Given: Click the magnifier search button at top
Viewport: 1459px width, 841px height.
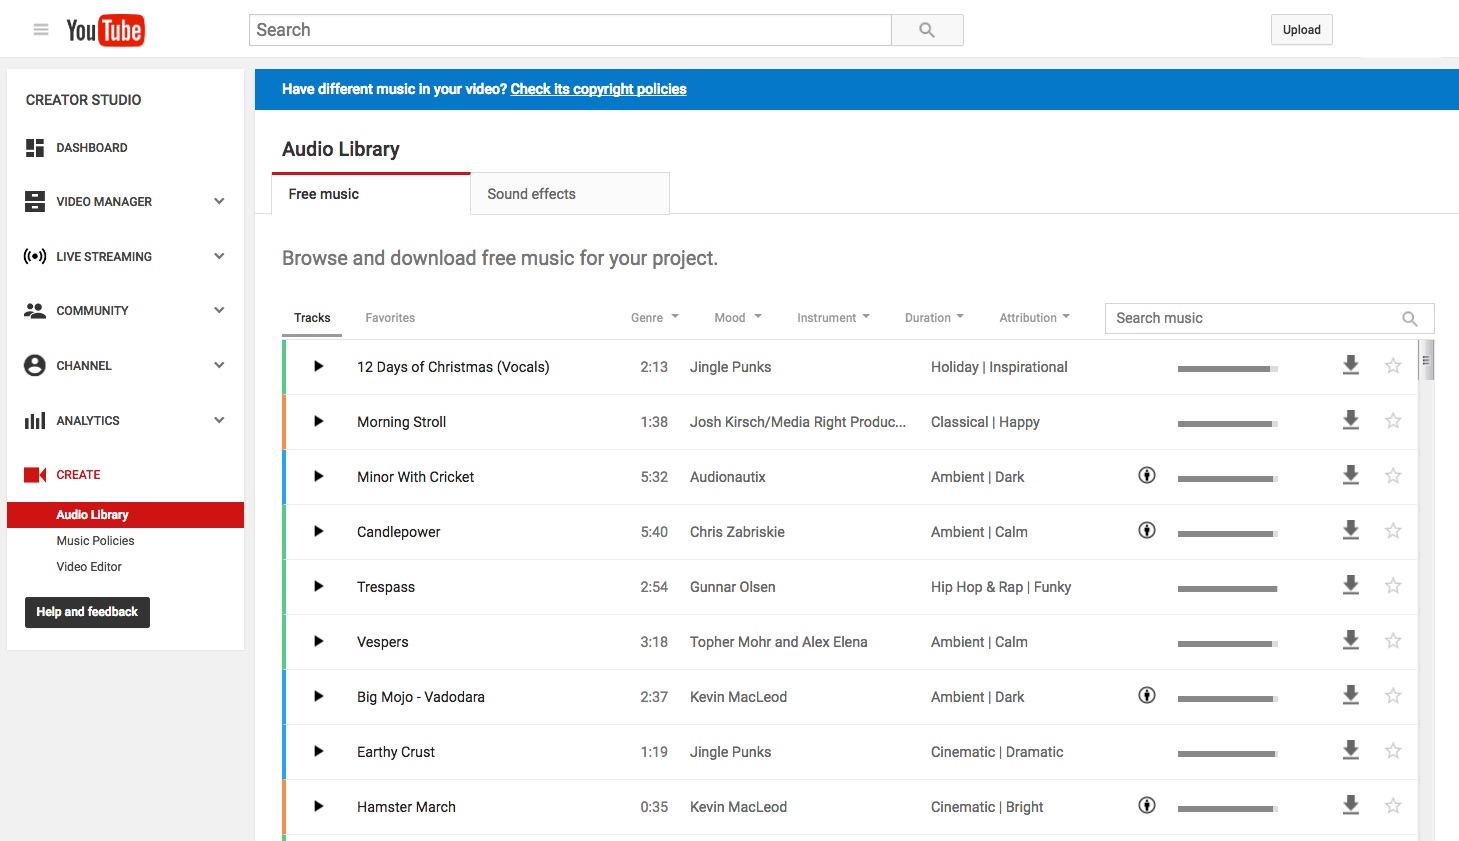Looking at the screenshot, I should pyautogui.click(x=927, y=30).
